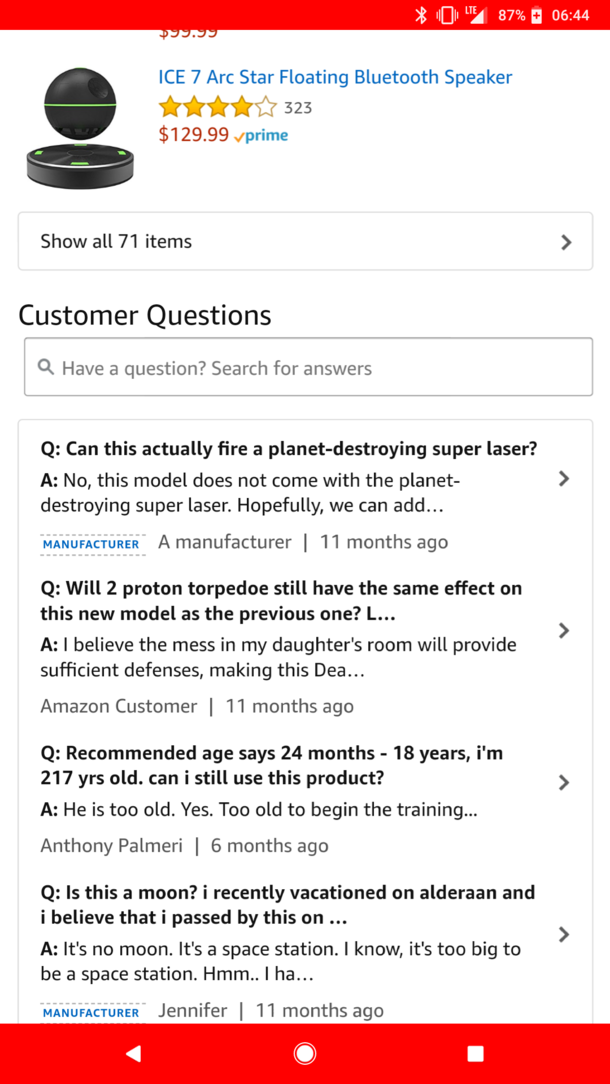This screenshot has width=610, height=1084.
Task: Tap the battery icon in the status bar
Action: click(x=537, y=15)
